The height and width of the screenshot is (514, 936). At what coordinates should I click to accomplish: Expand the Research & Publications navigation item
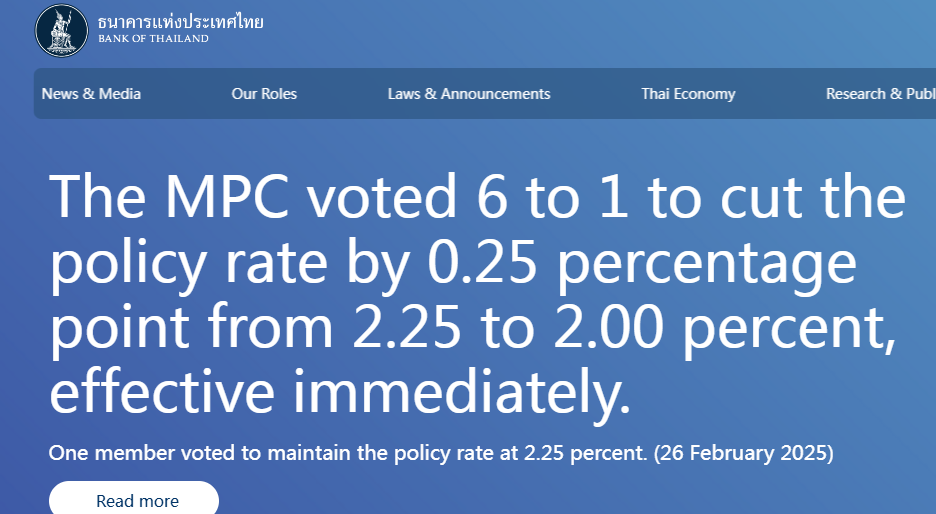coord(880,94)
